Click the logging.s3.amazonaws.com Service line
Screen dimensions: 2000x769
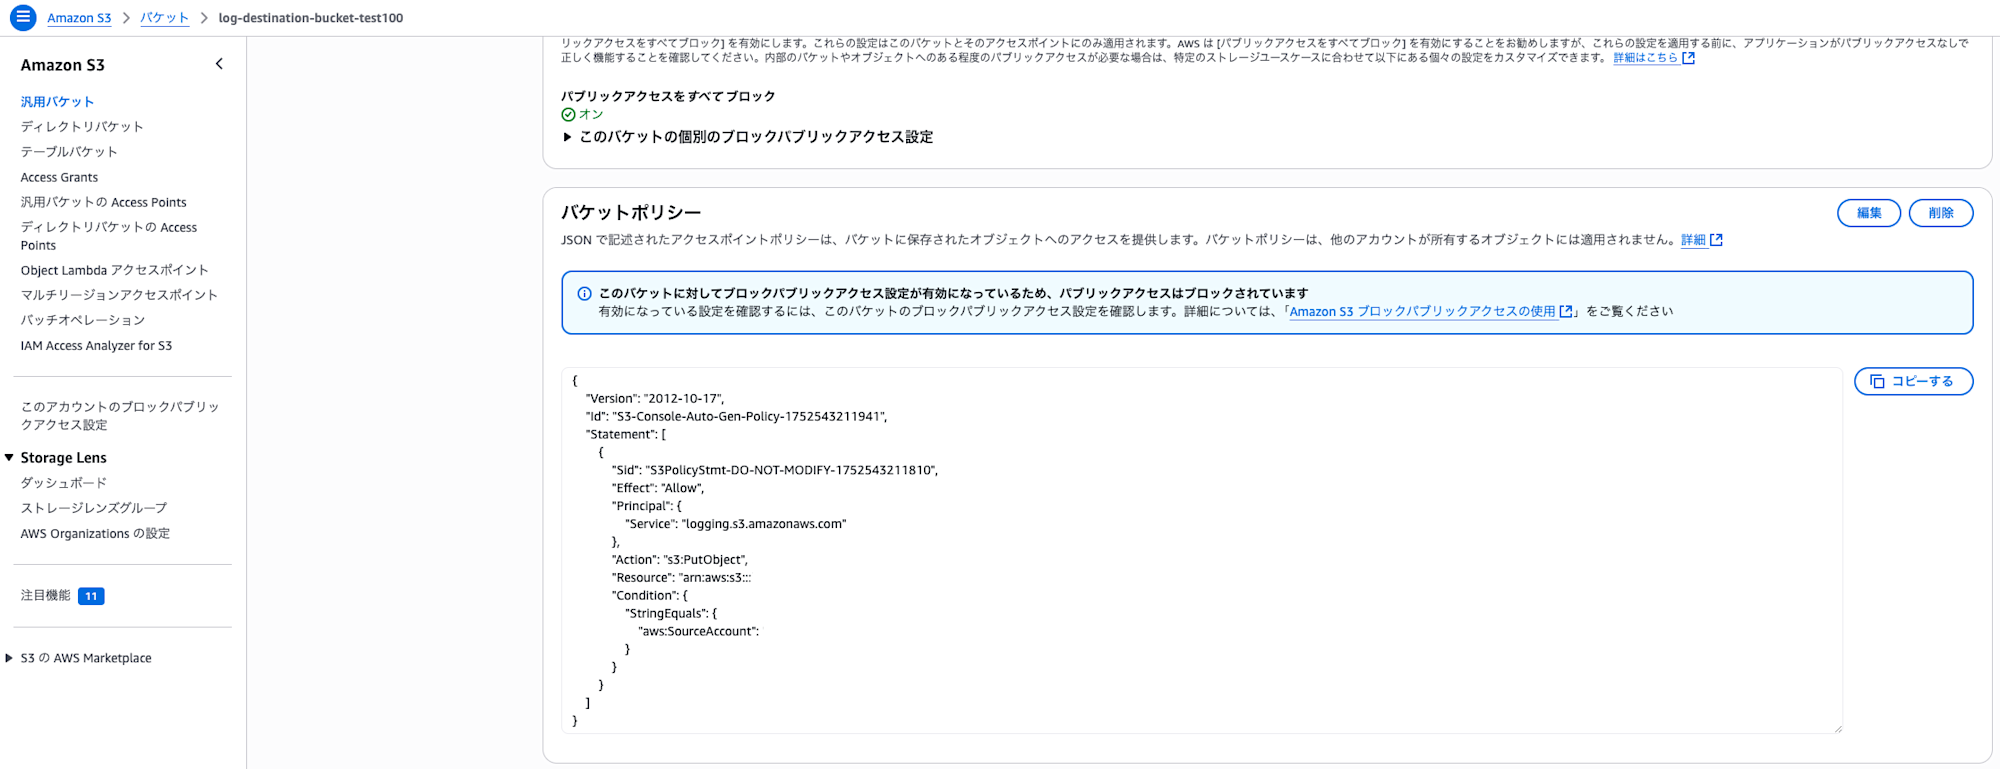736,524
